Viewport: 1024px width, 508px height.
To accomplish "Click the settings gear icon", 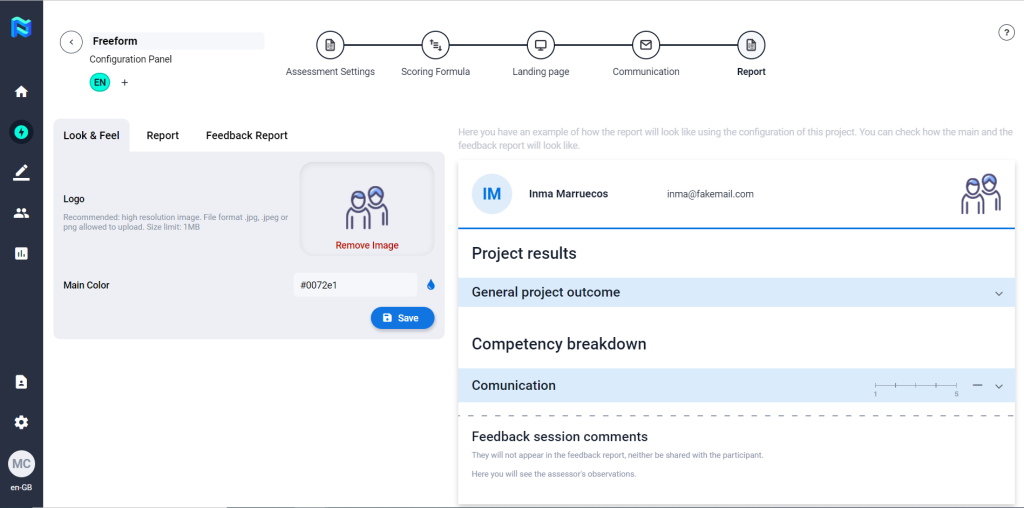I will 21,422.
